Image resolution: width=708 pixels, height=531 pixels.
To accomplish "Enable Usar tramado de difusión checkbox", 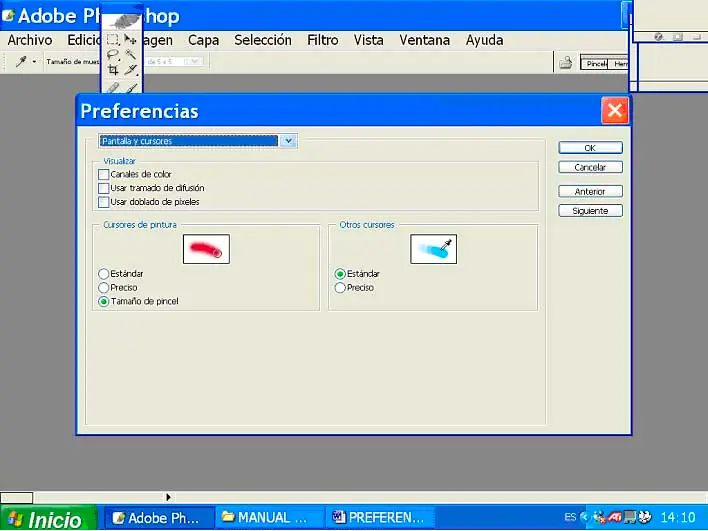I will point(103,188).
